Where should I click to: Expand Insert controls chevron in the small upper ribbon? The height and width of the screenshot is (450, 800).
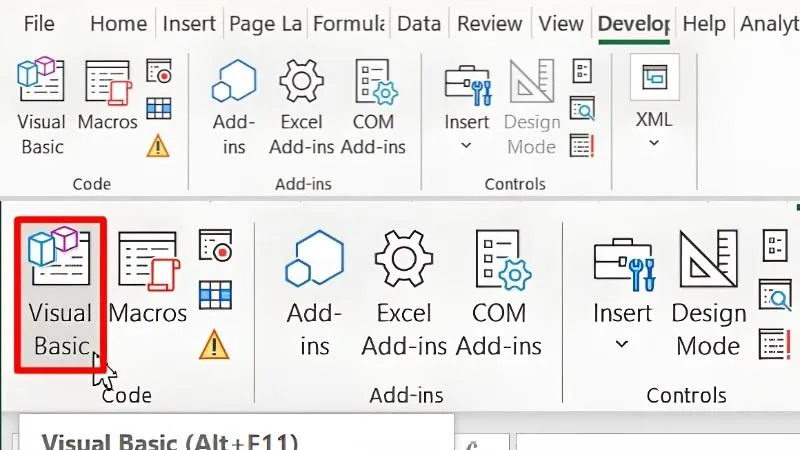[466, 145]
